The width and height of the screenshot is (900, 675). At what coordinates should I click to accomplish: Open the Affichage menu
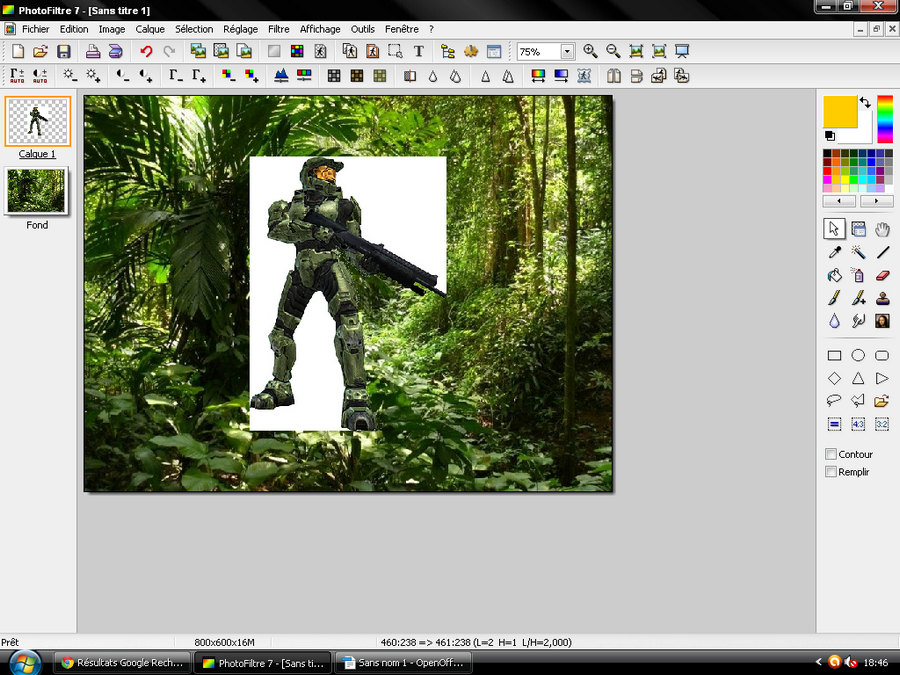point(320,29)
